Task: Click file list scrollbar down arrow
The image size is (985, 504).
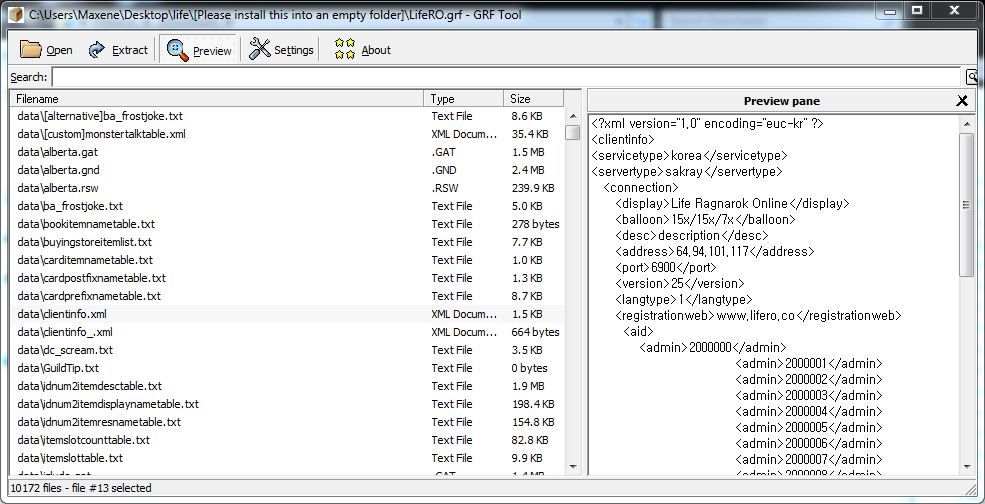Action: [572, 466]
